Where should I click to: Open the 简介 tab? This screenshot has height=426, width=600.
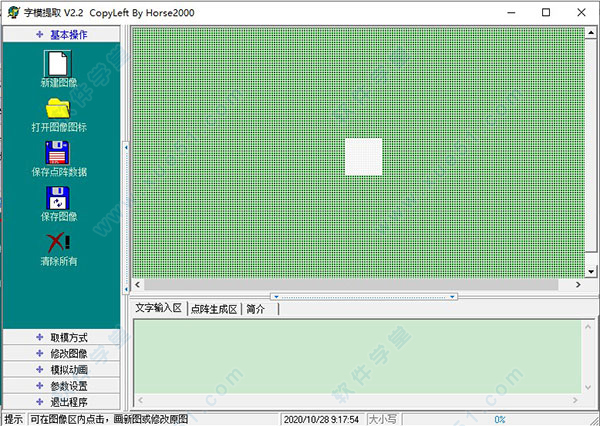point(256,309)
